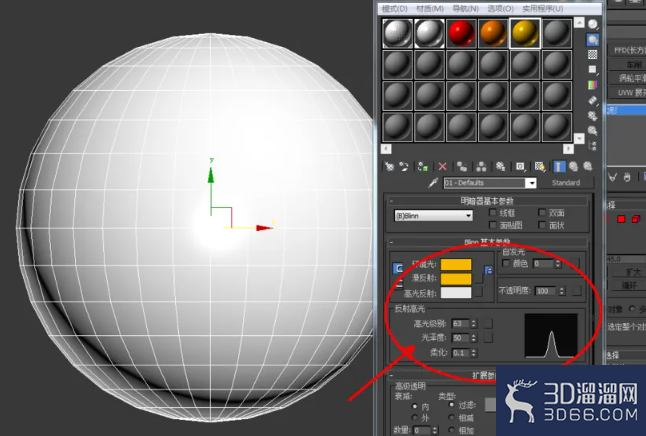Click the Sample UV Tiling icon
The height and width of the screenshot is (436, 646).
[x=592, y=70]
